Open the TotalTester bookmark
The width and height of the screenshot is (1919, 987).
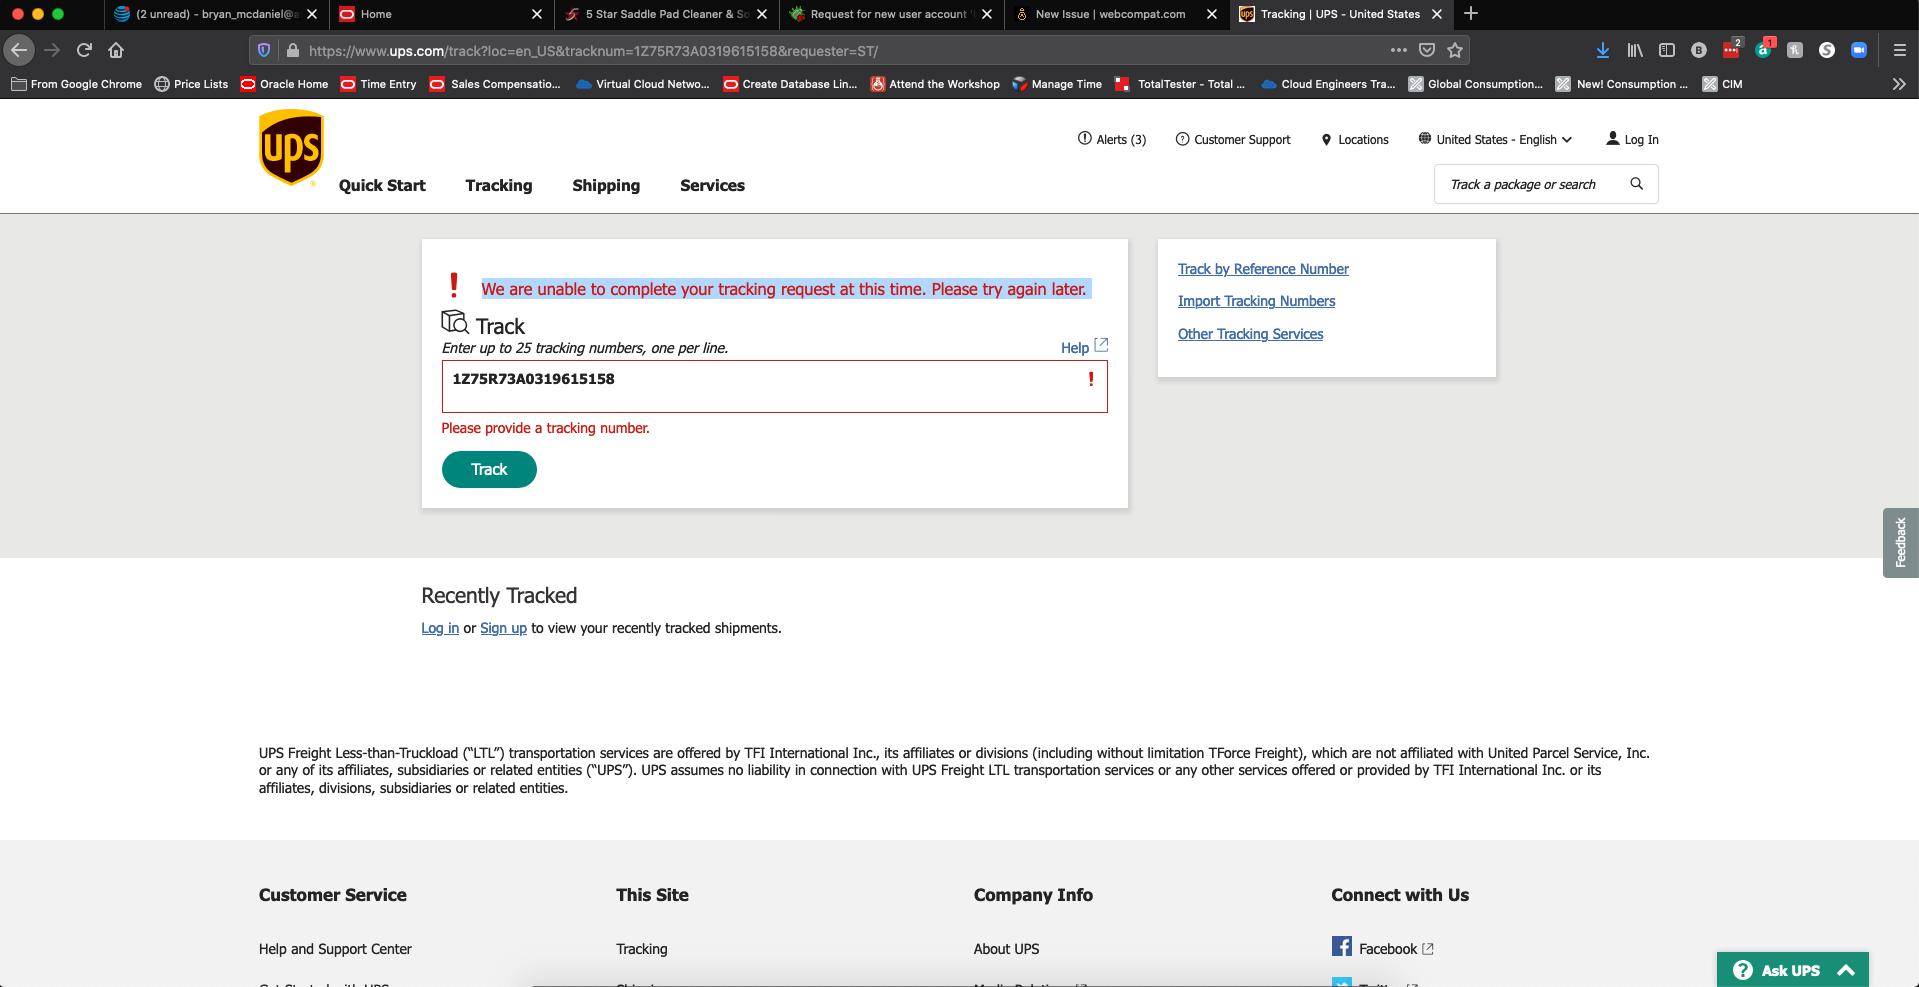pyautogui.click(x=1180, y=84)
